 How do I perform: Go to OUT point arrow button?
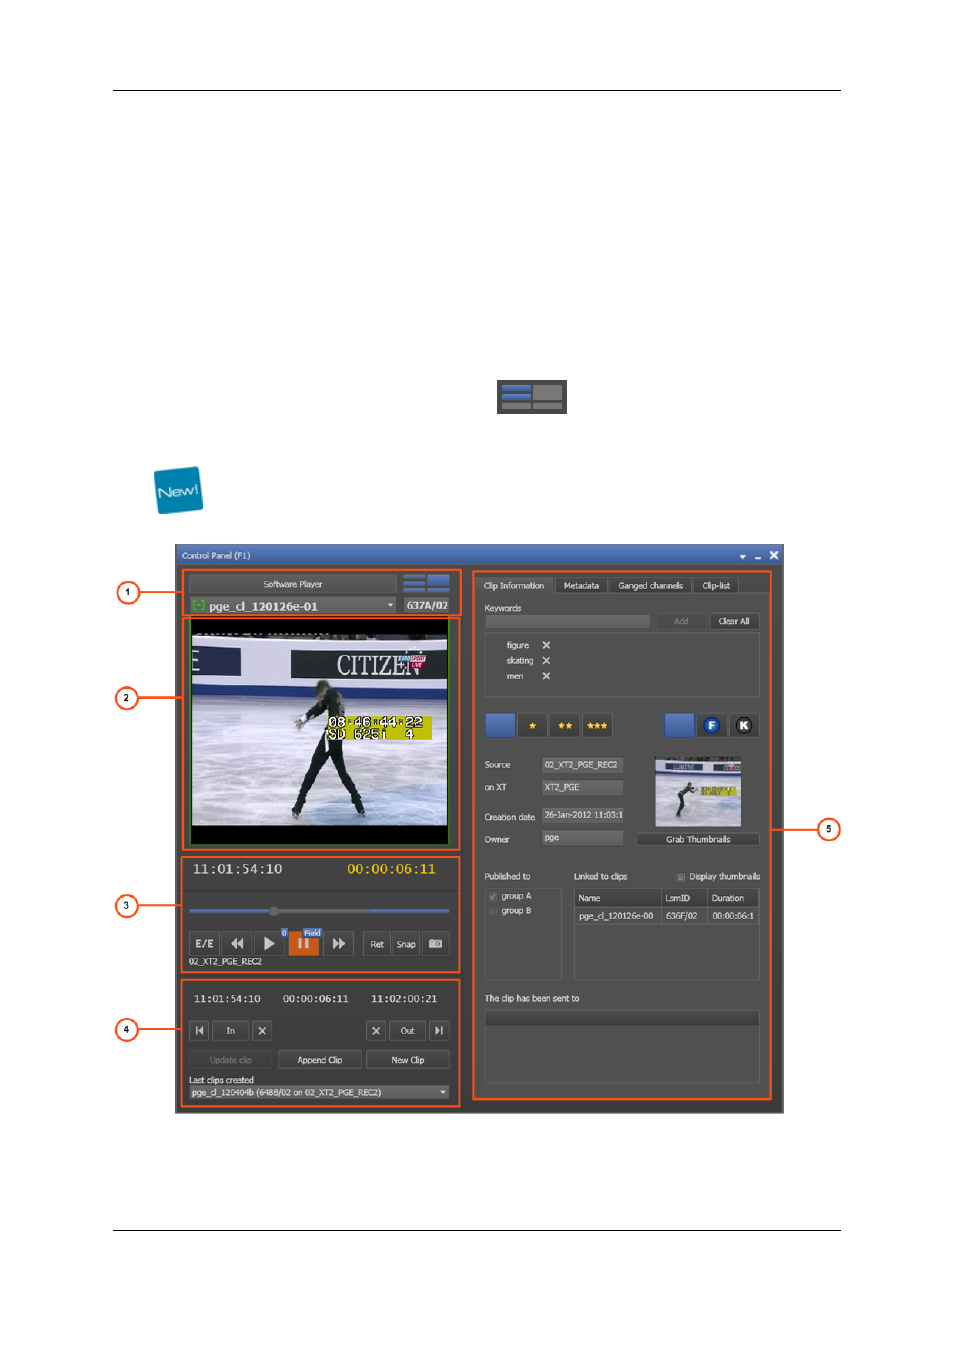point(439,1031)
